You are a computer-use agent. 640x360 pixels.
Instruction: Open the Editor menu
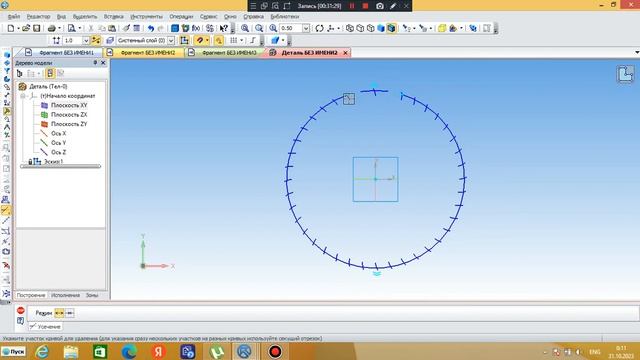[38, 16]
